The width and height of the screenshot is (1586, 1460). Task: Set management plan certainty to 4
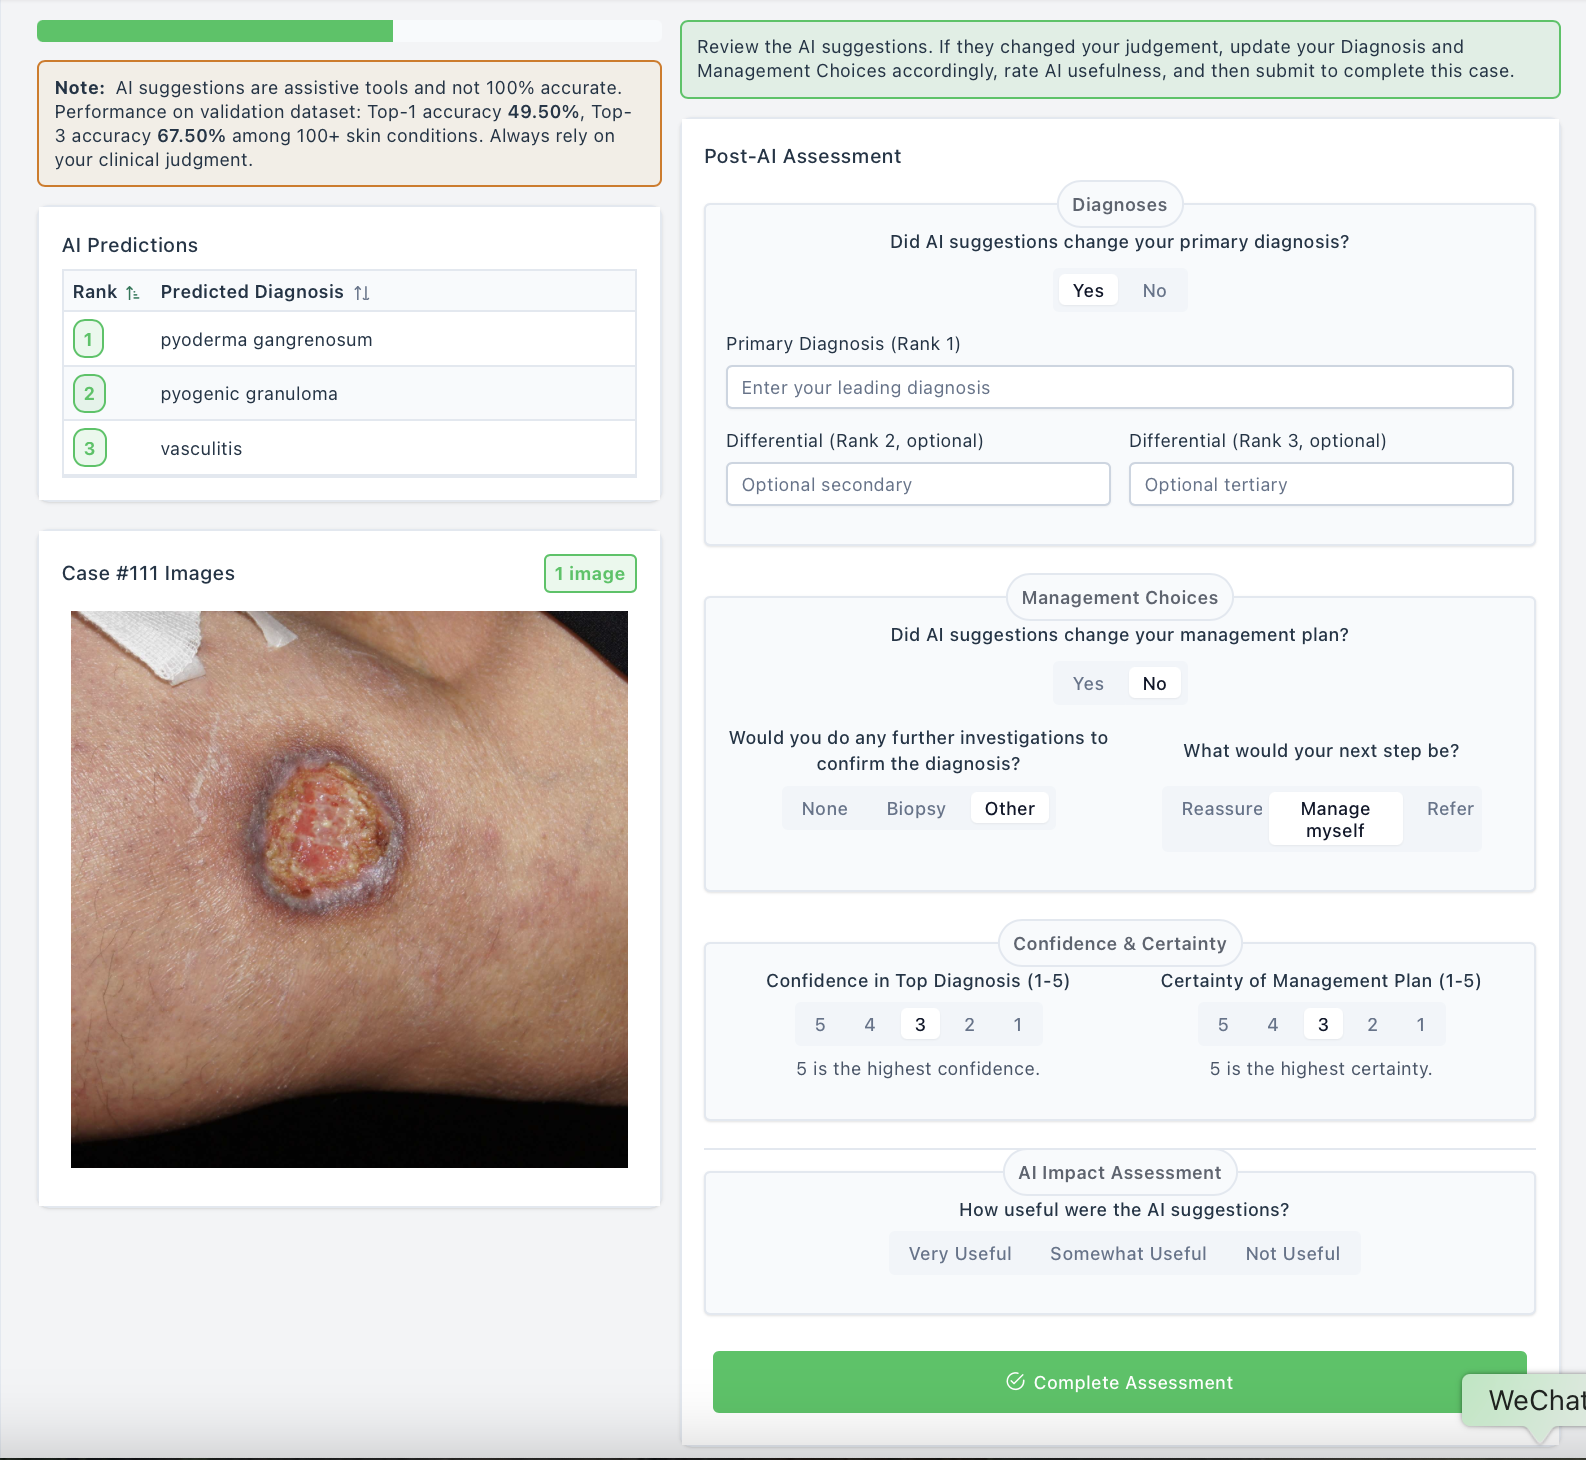1272,1025
